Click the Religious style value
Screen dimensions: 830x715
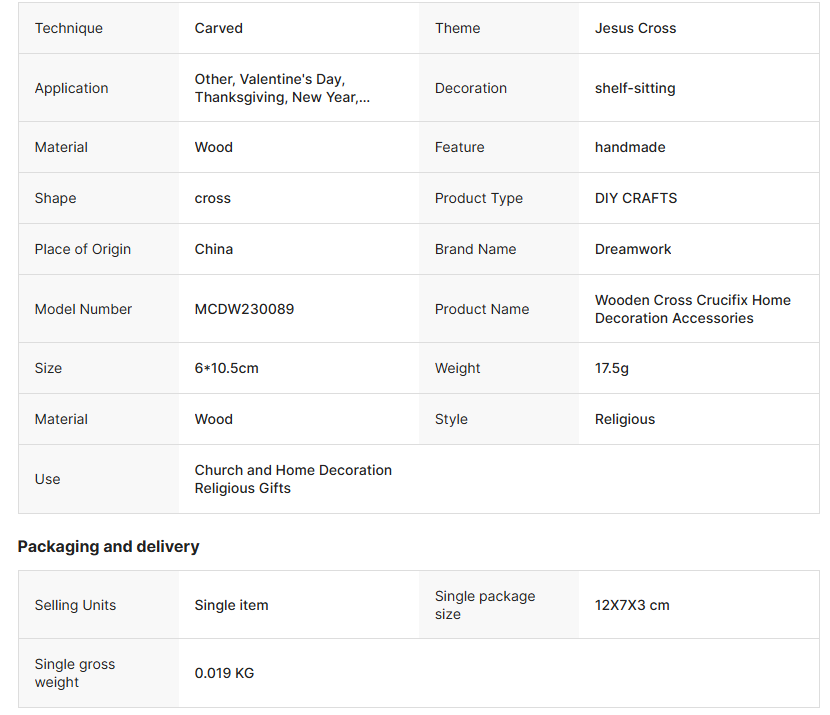[625, 419]
